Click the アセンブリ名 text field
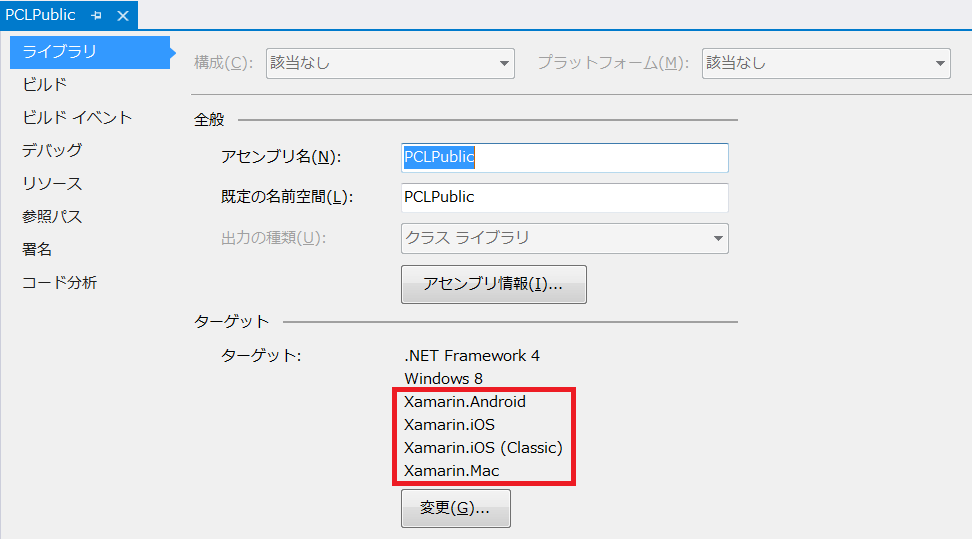Image resolution: width=972 pixels, height=539 pixels. click(564, 158)
